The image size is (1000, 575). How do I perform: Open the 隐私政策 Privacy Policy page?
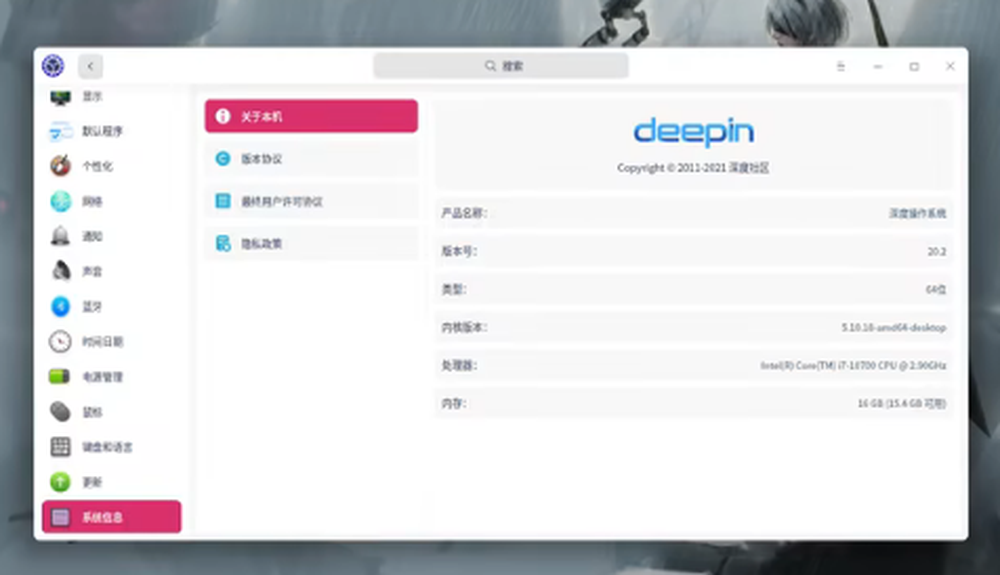tap(311, 244)
